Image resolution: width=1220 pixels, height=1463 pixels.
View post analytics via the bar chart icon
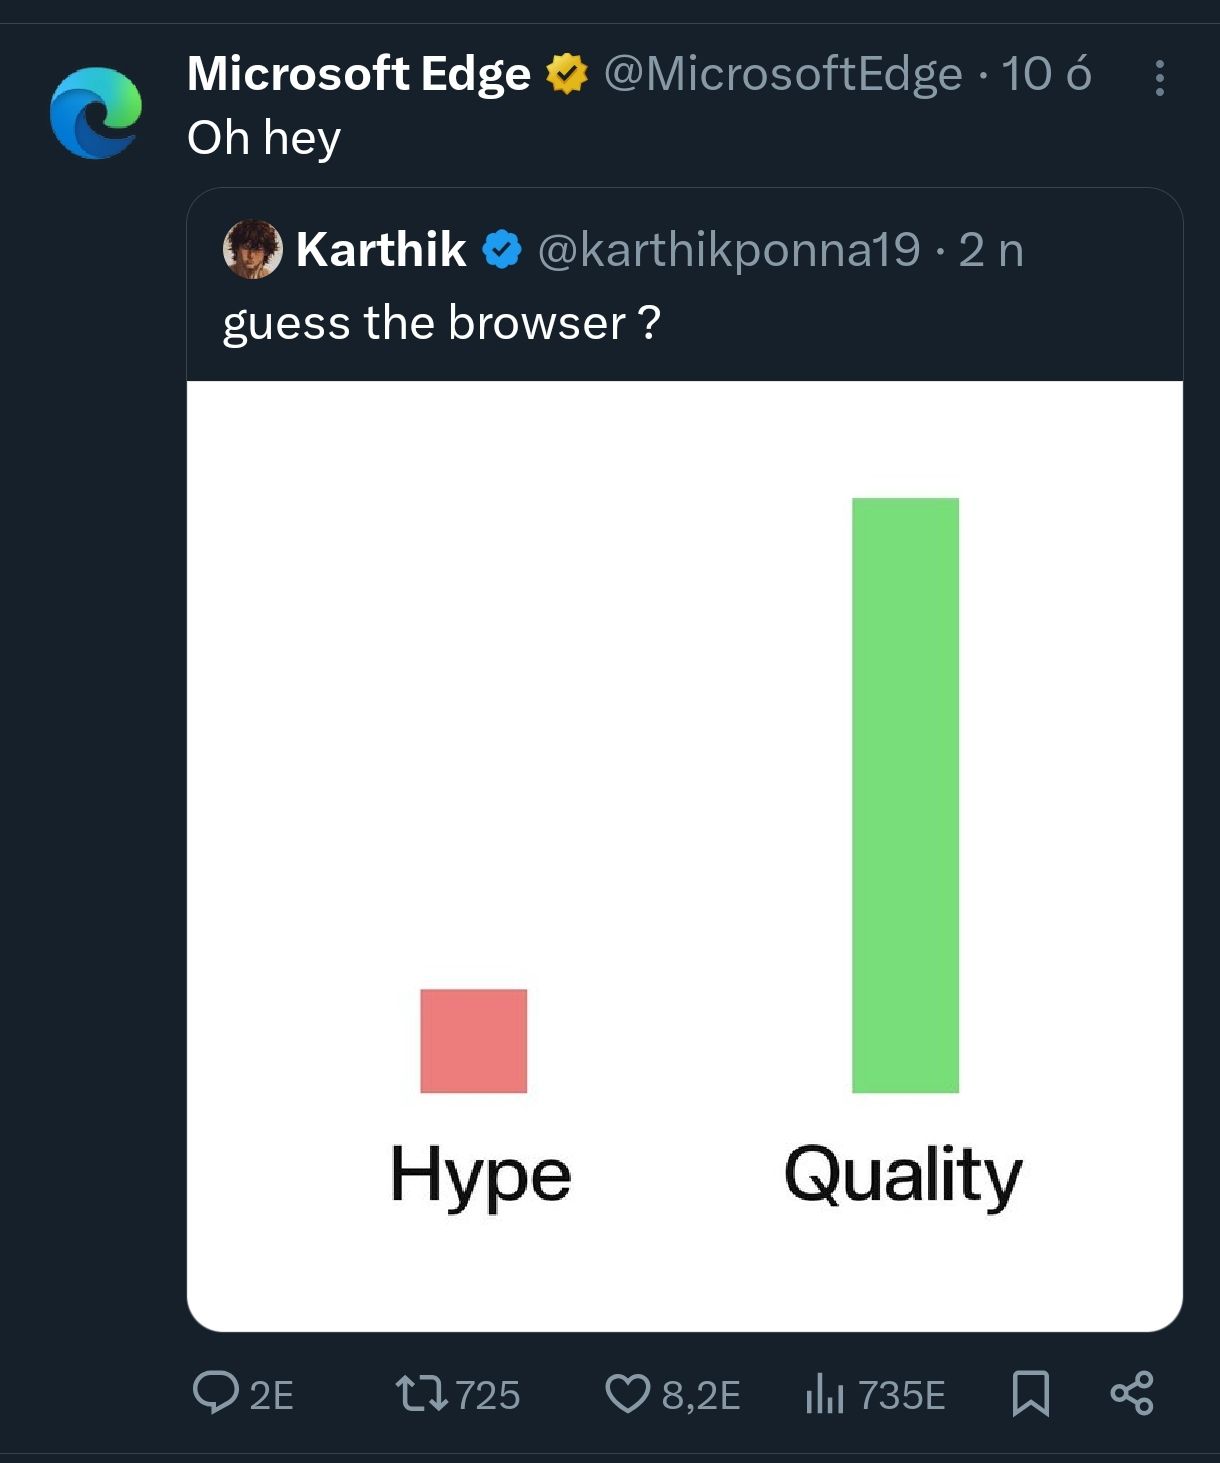click(824, 1394)
